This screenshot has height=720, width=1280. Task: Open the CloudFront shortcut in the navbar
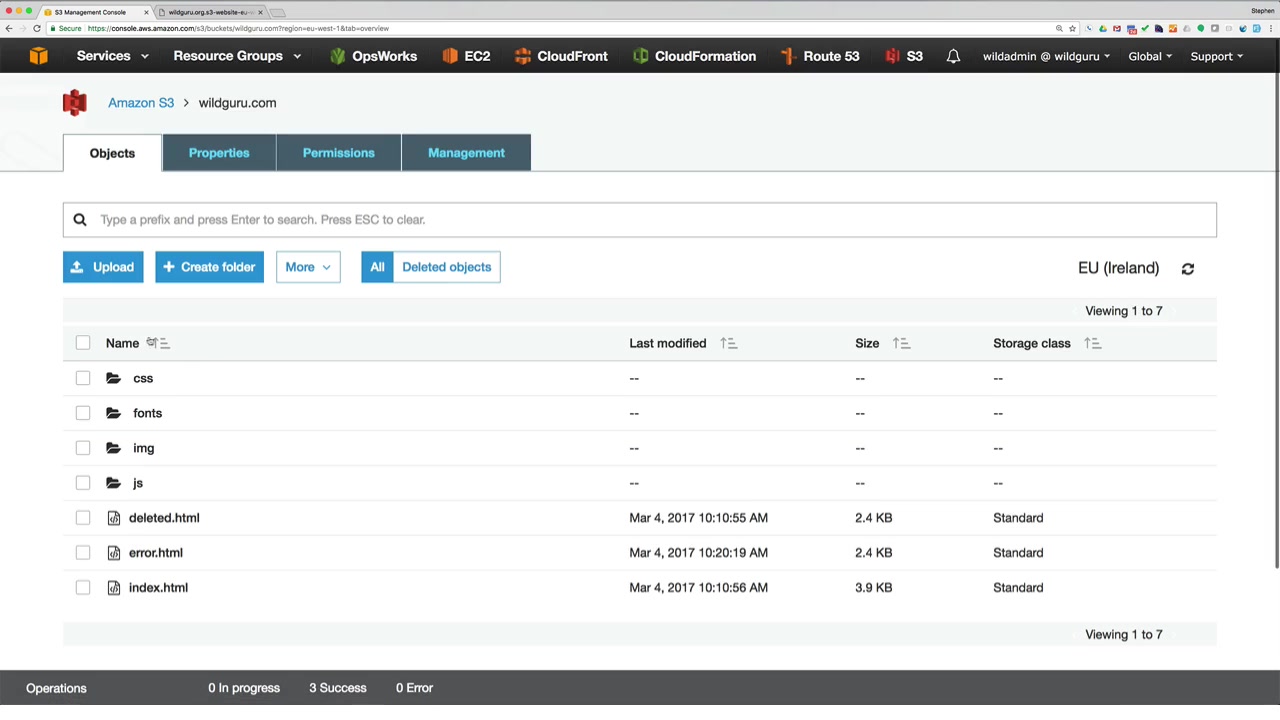click(561, 56)
